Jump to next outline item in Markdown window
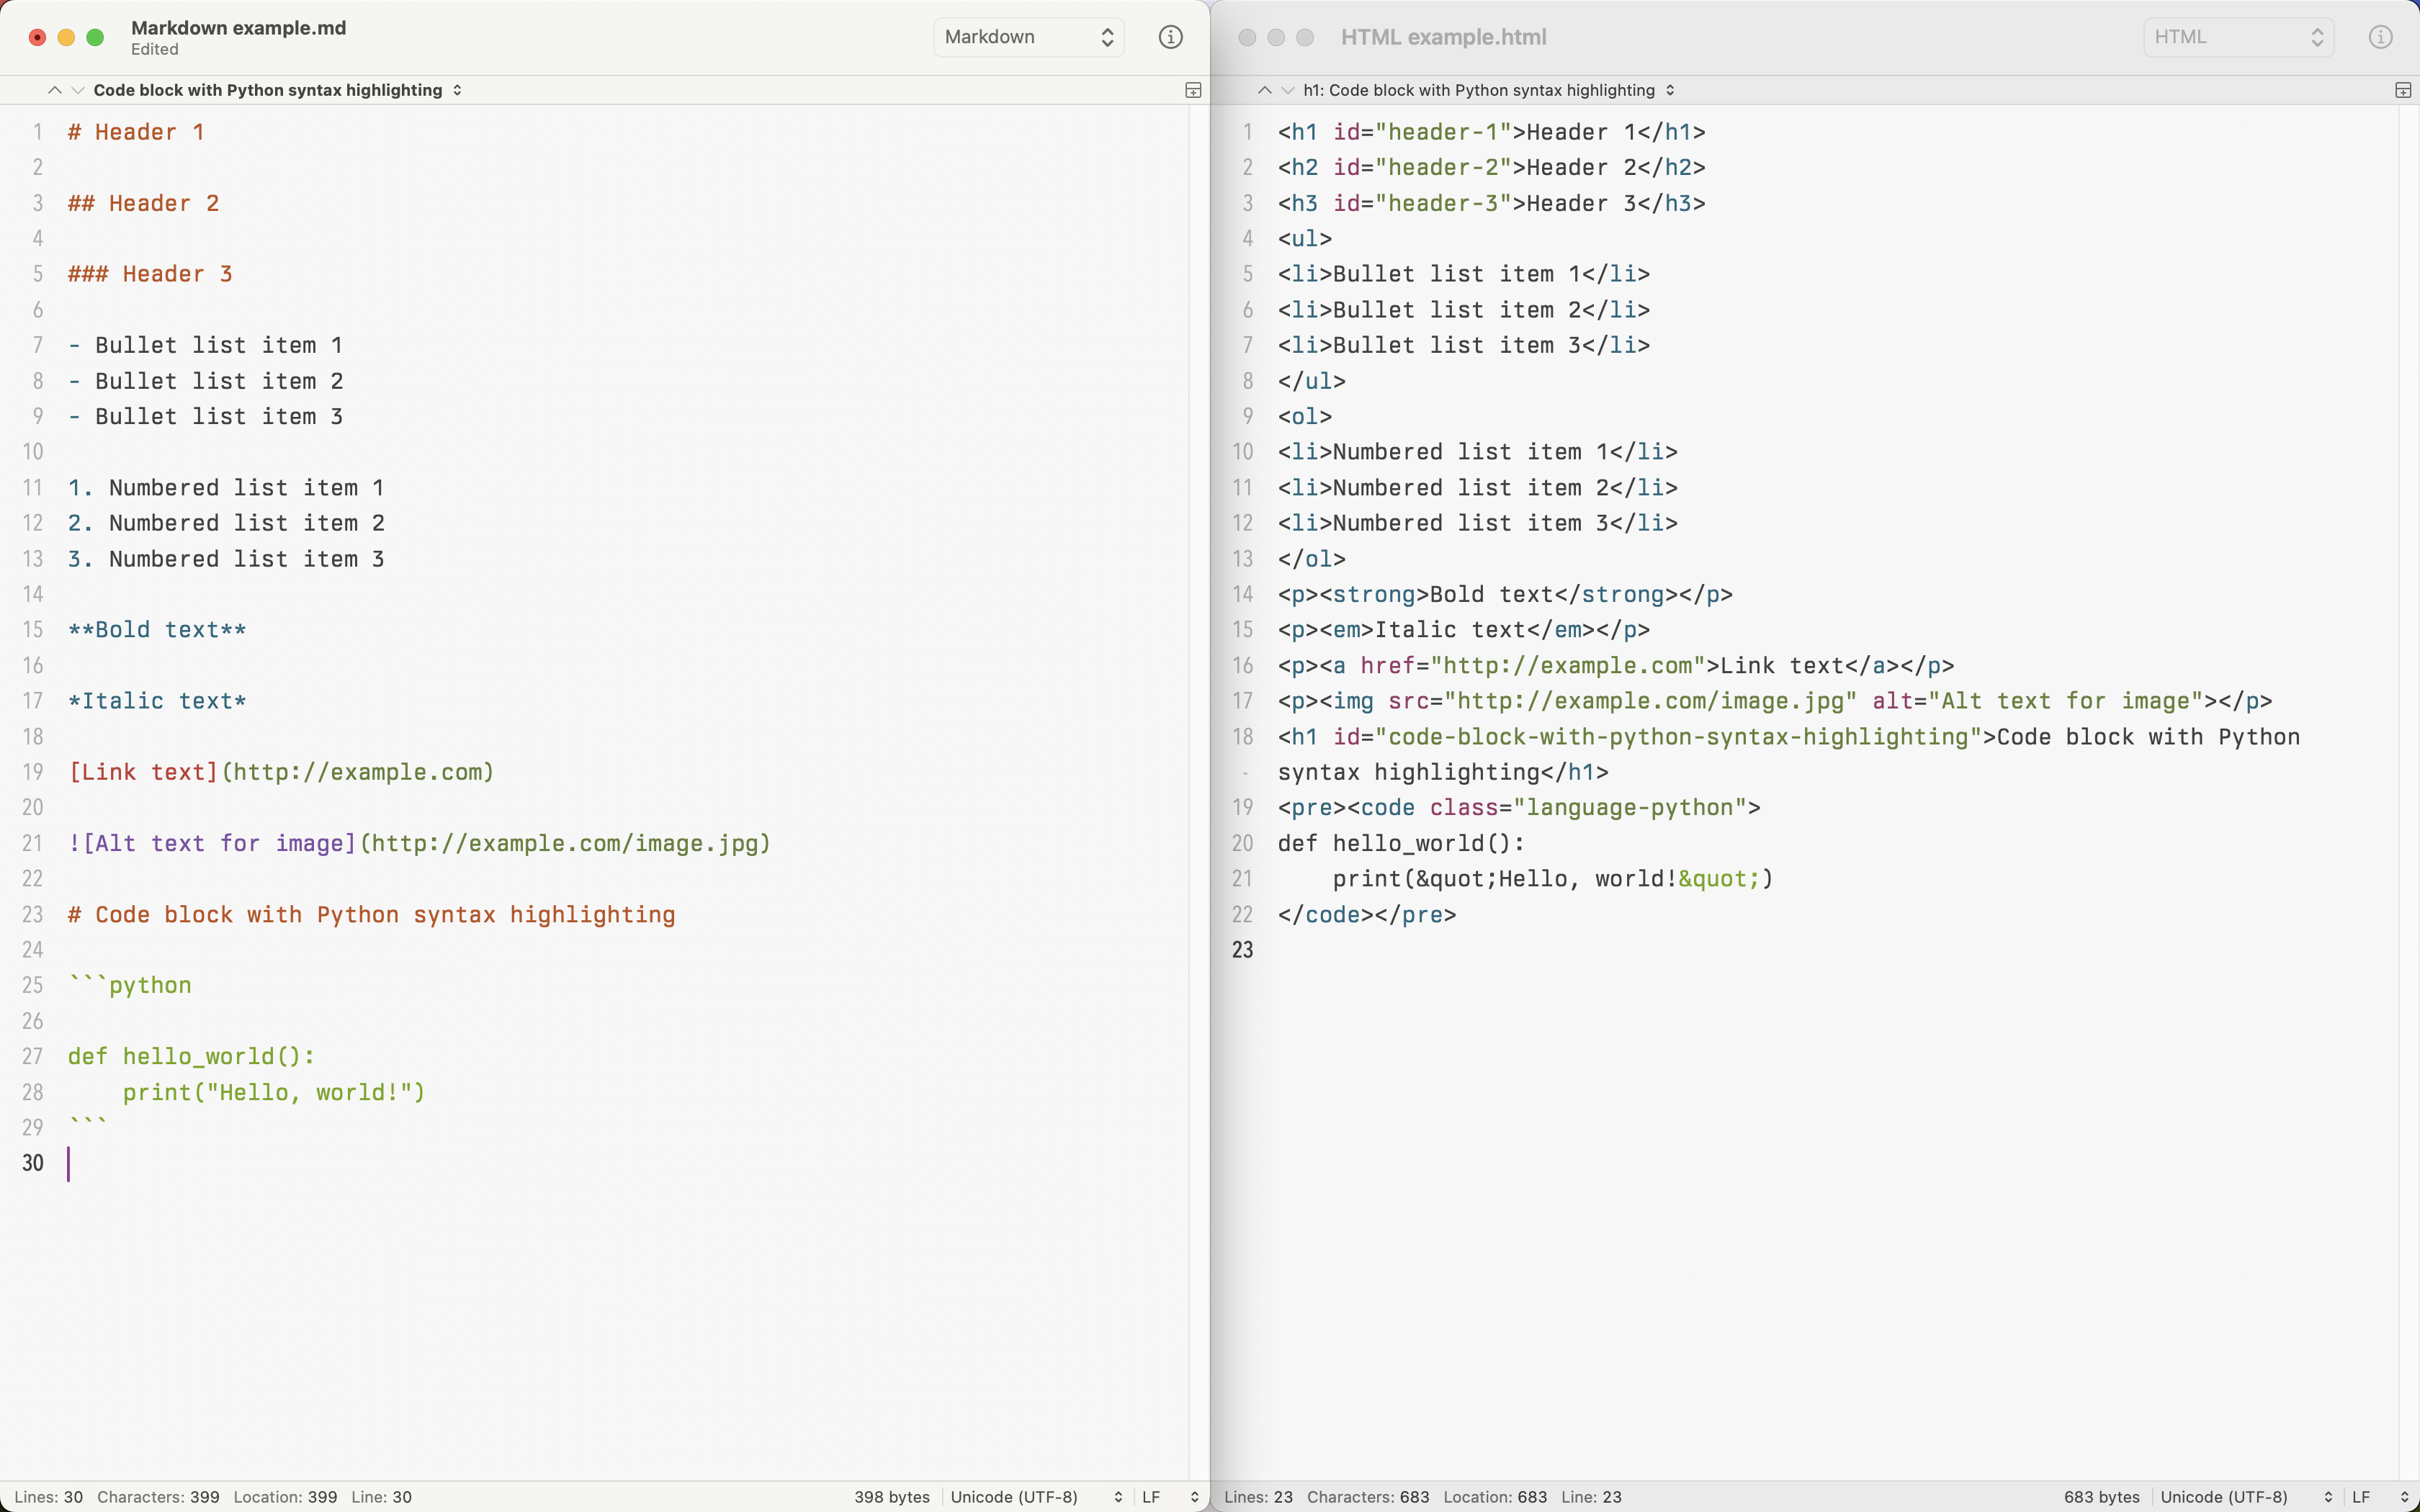 pos(79,89)
